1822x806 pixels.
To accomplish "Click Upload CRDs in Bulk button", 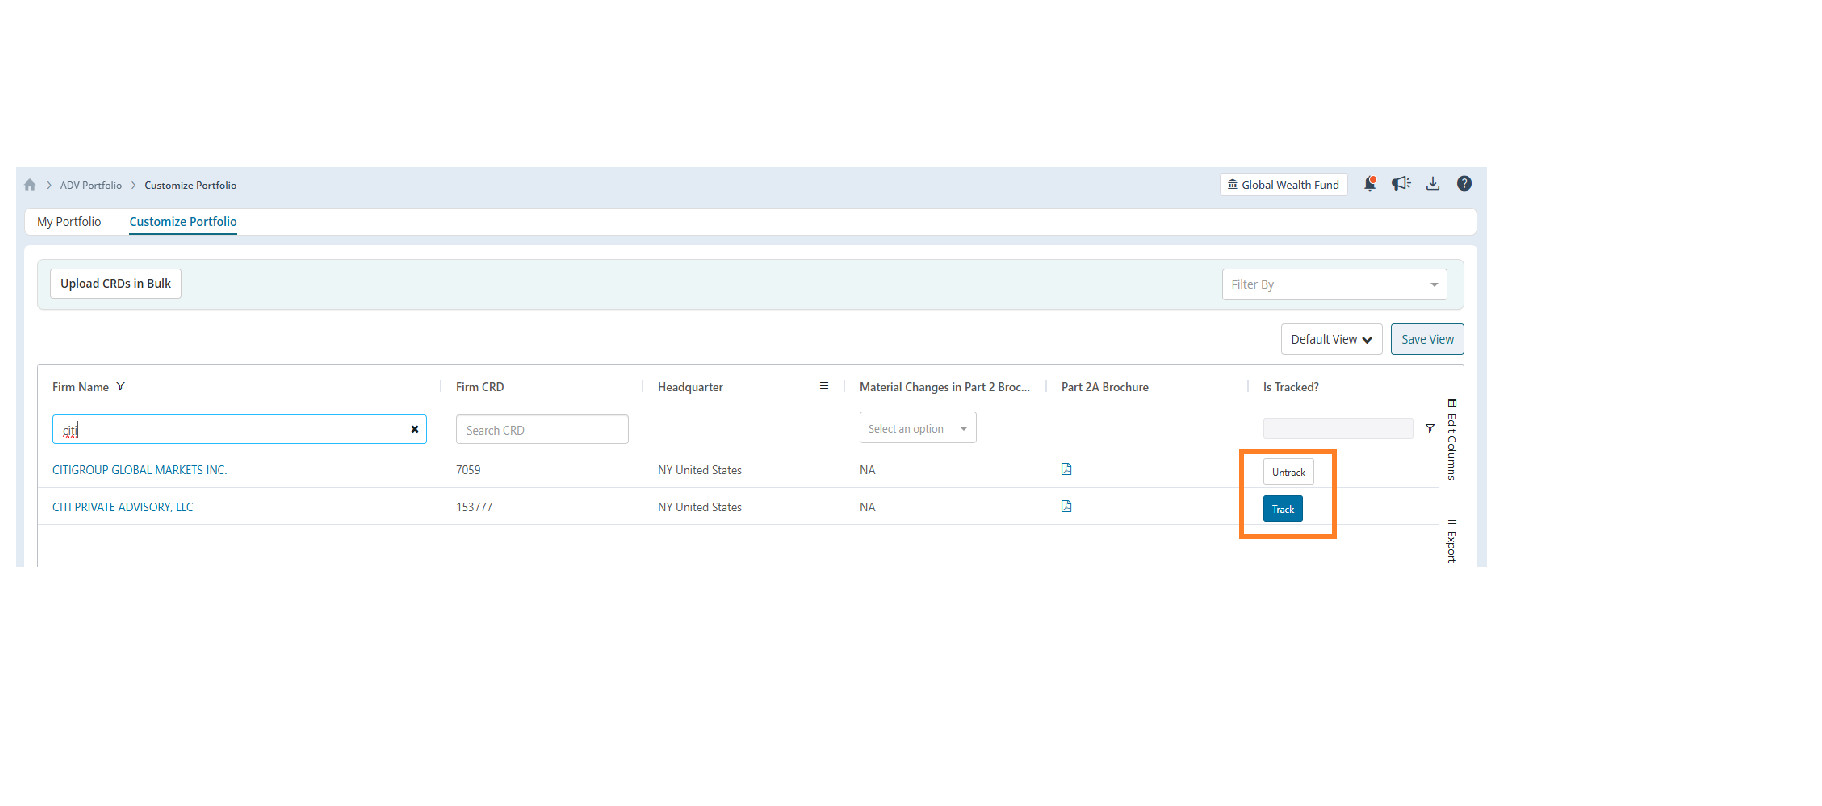I will coord(116,284).
